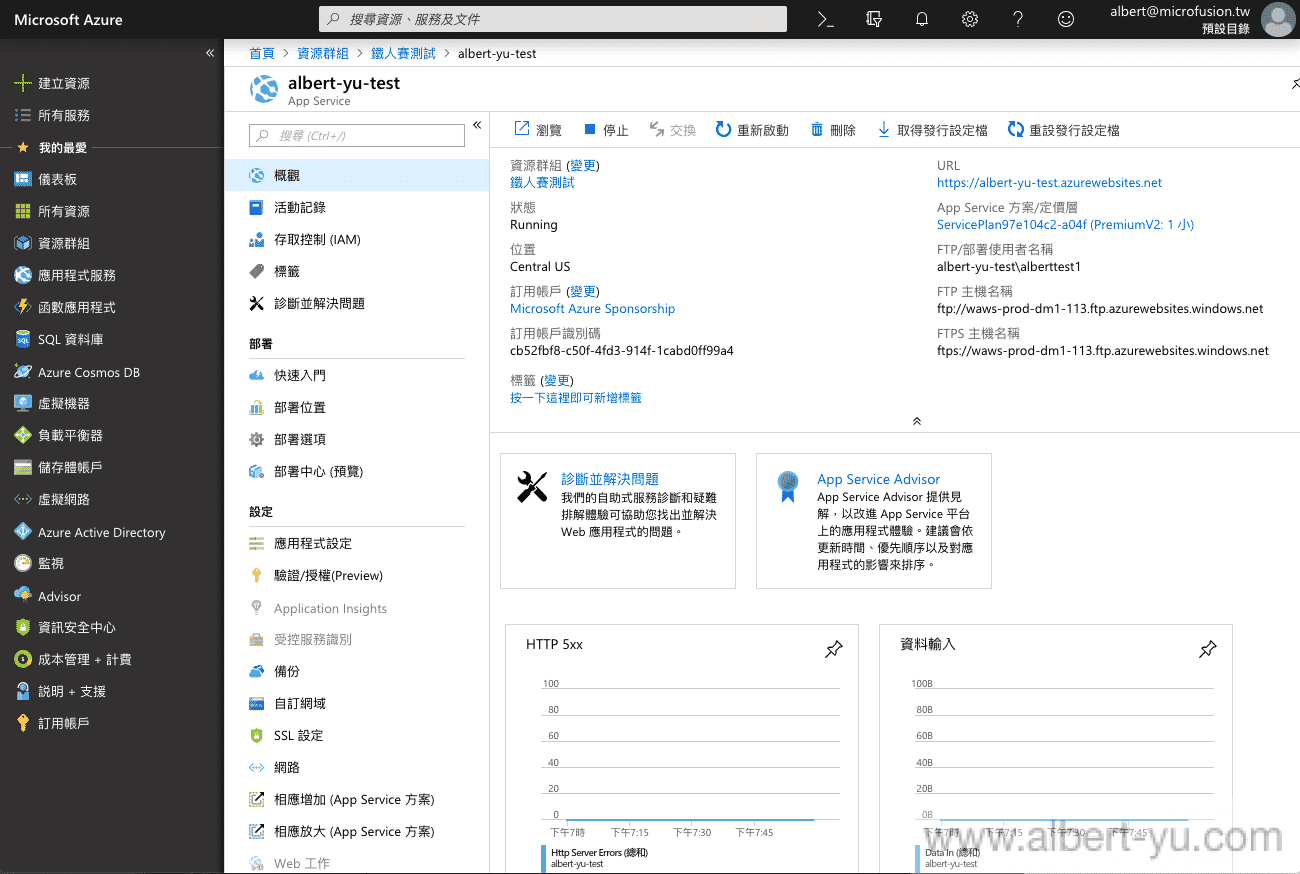Open the Microsoft Azure Sponsorship link
This screenshot has height=874, width=1300.
[x=592, y=309]
